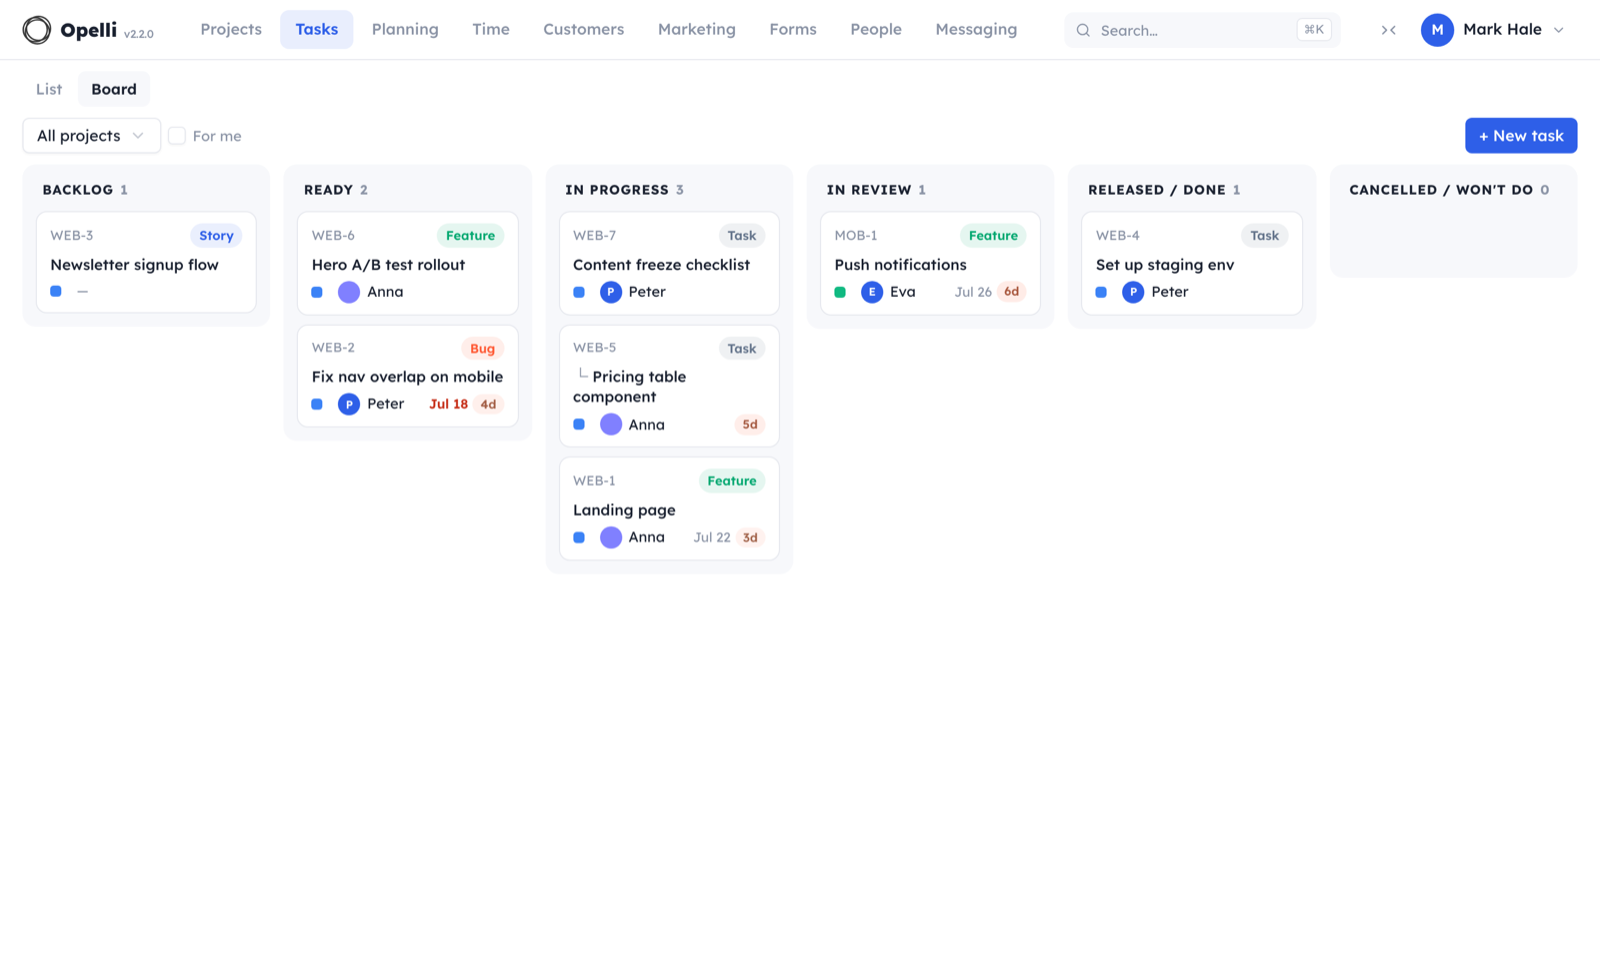This screenshot has height=955, width=1600.
Task: Click the Search input field
Action: (x=1202, y=30)
